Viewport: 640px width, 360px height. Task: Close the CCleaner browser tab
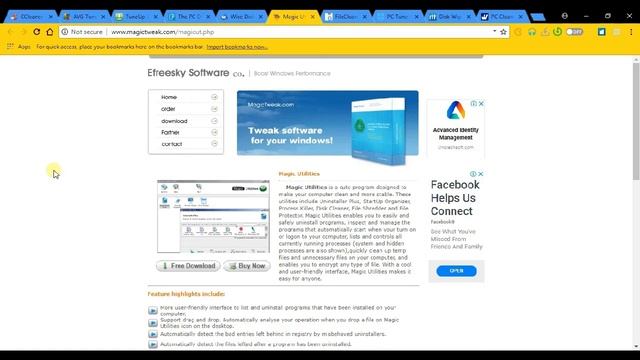click(51, 17)
